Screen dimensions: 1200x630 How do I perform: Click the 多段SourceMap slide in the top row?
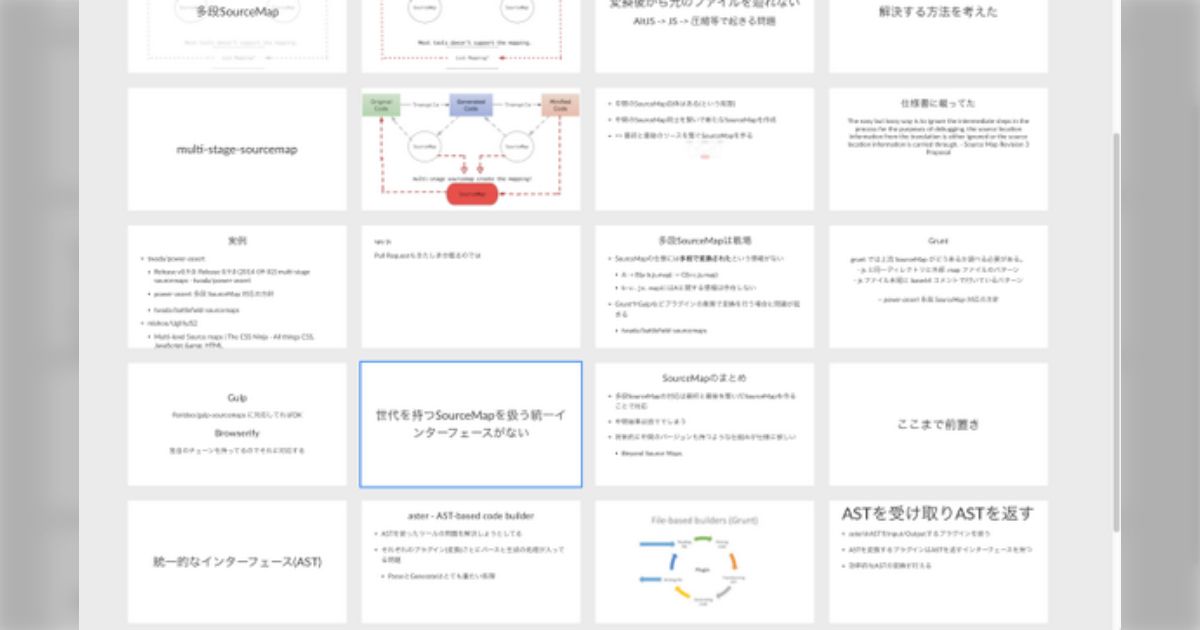(237, 35)
